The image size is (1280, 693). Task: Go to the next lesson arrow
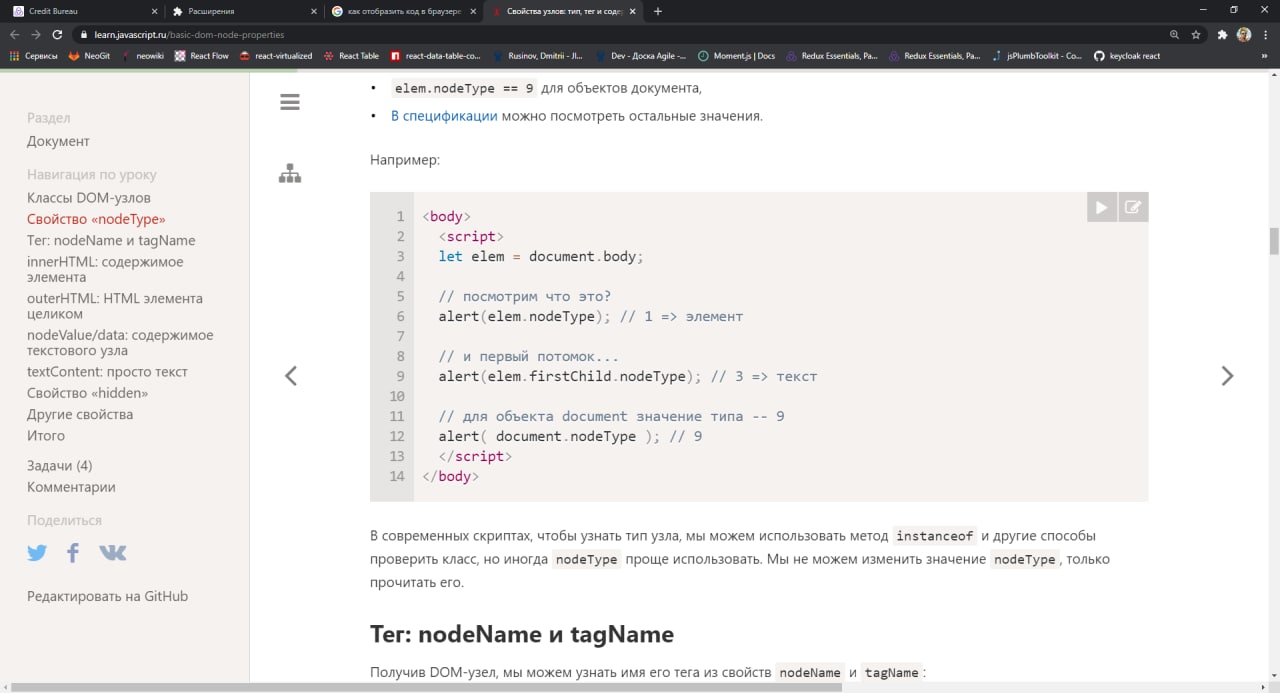pyautogui.click(x=1227, y=376)
